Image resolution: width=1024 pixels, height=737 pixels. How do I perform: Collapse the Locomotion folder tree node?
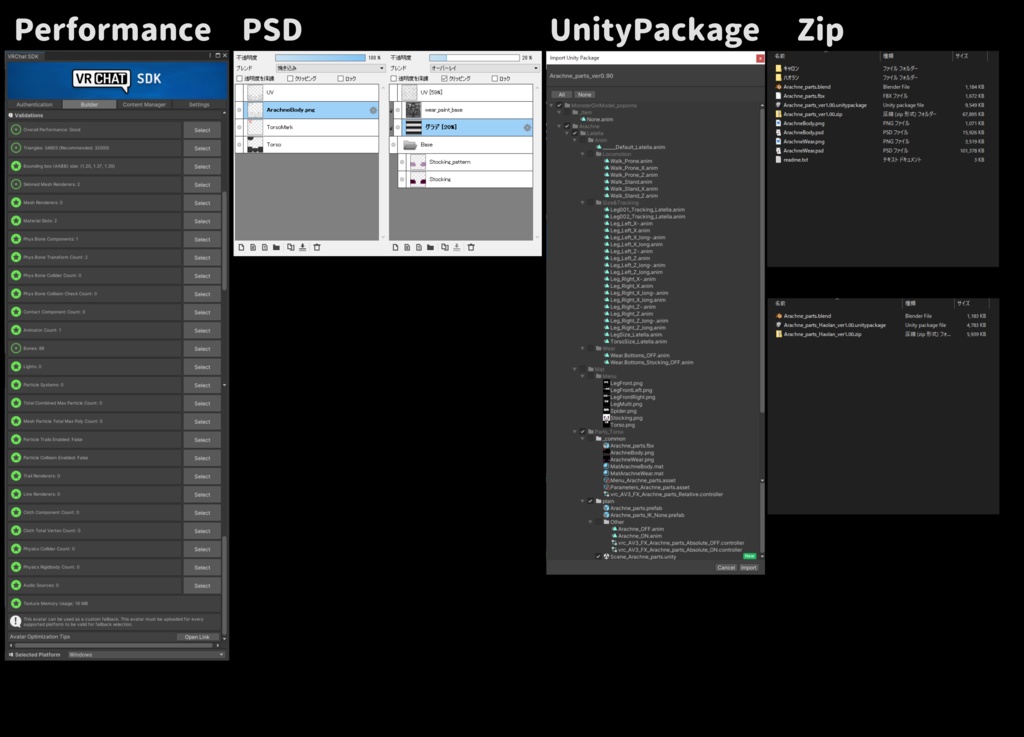(x=583, y=154)
